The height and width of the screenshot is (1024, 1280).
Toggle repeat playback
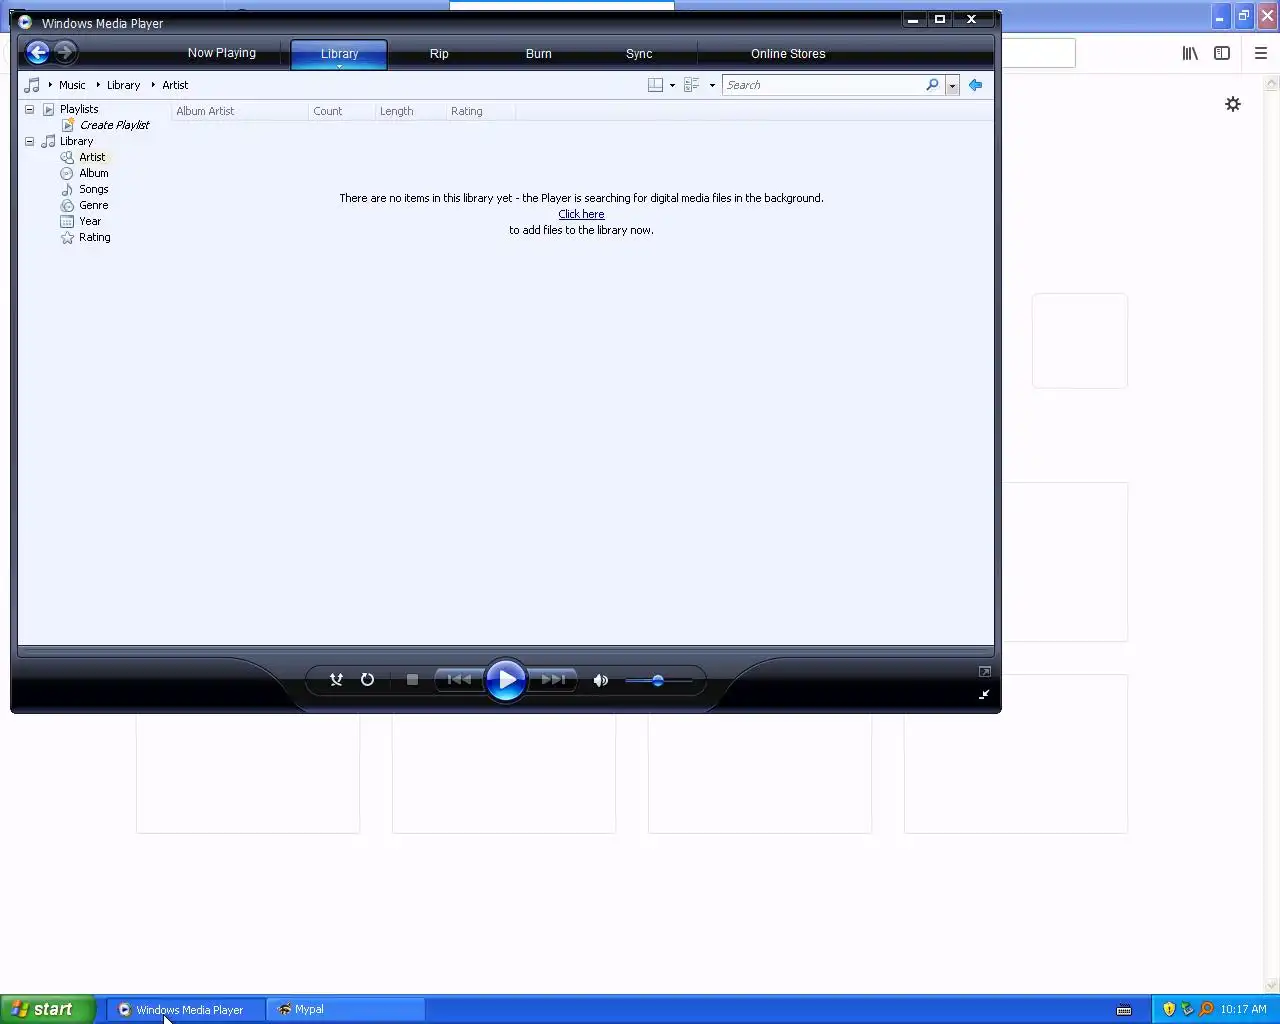coord(367,680)
